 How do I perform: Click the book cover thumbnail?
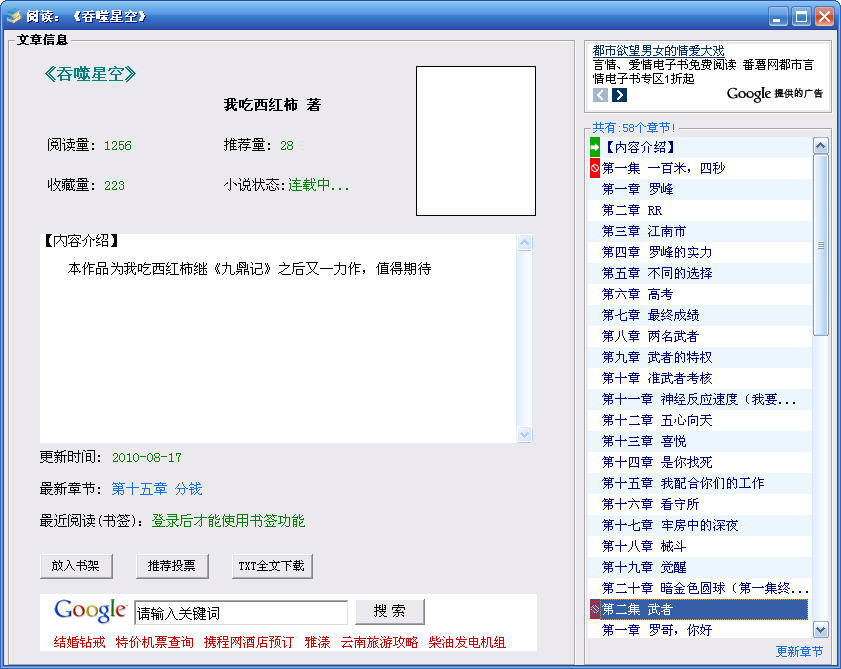click(476, 141)
